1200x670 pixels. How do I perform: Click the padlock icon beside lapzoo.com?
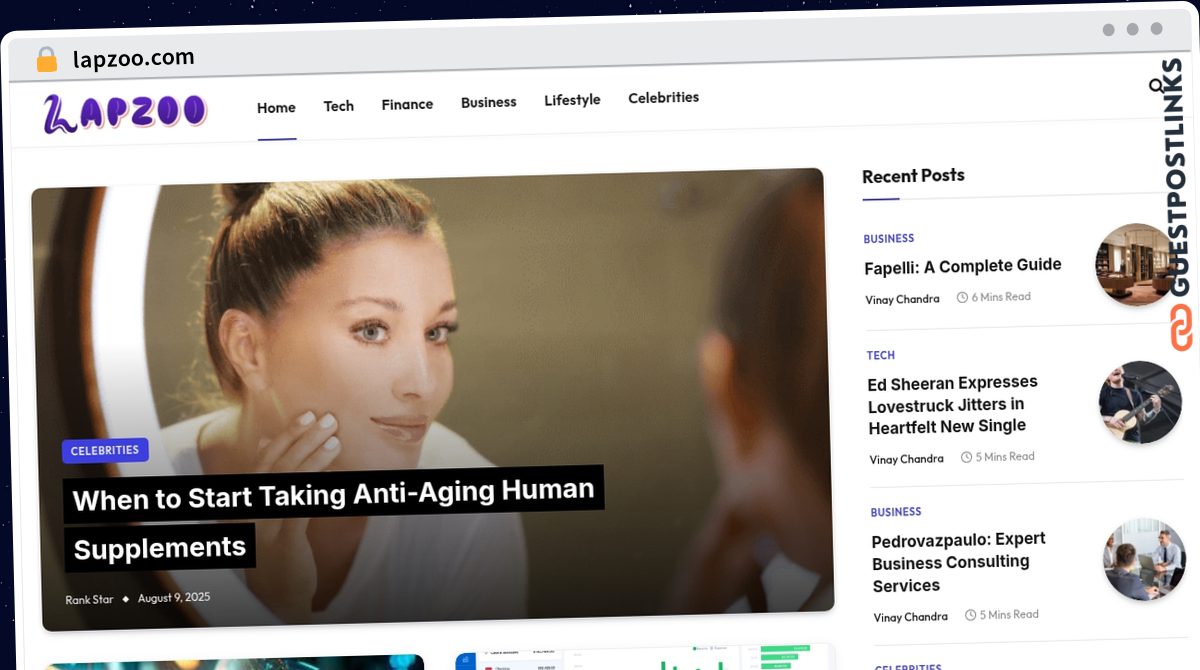click(46, 60)
